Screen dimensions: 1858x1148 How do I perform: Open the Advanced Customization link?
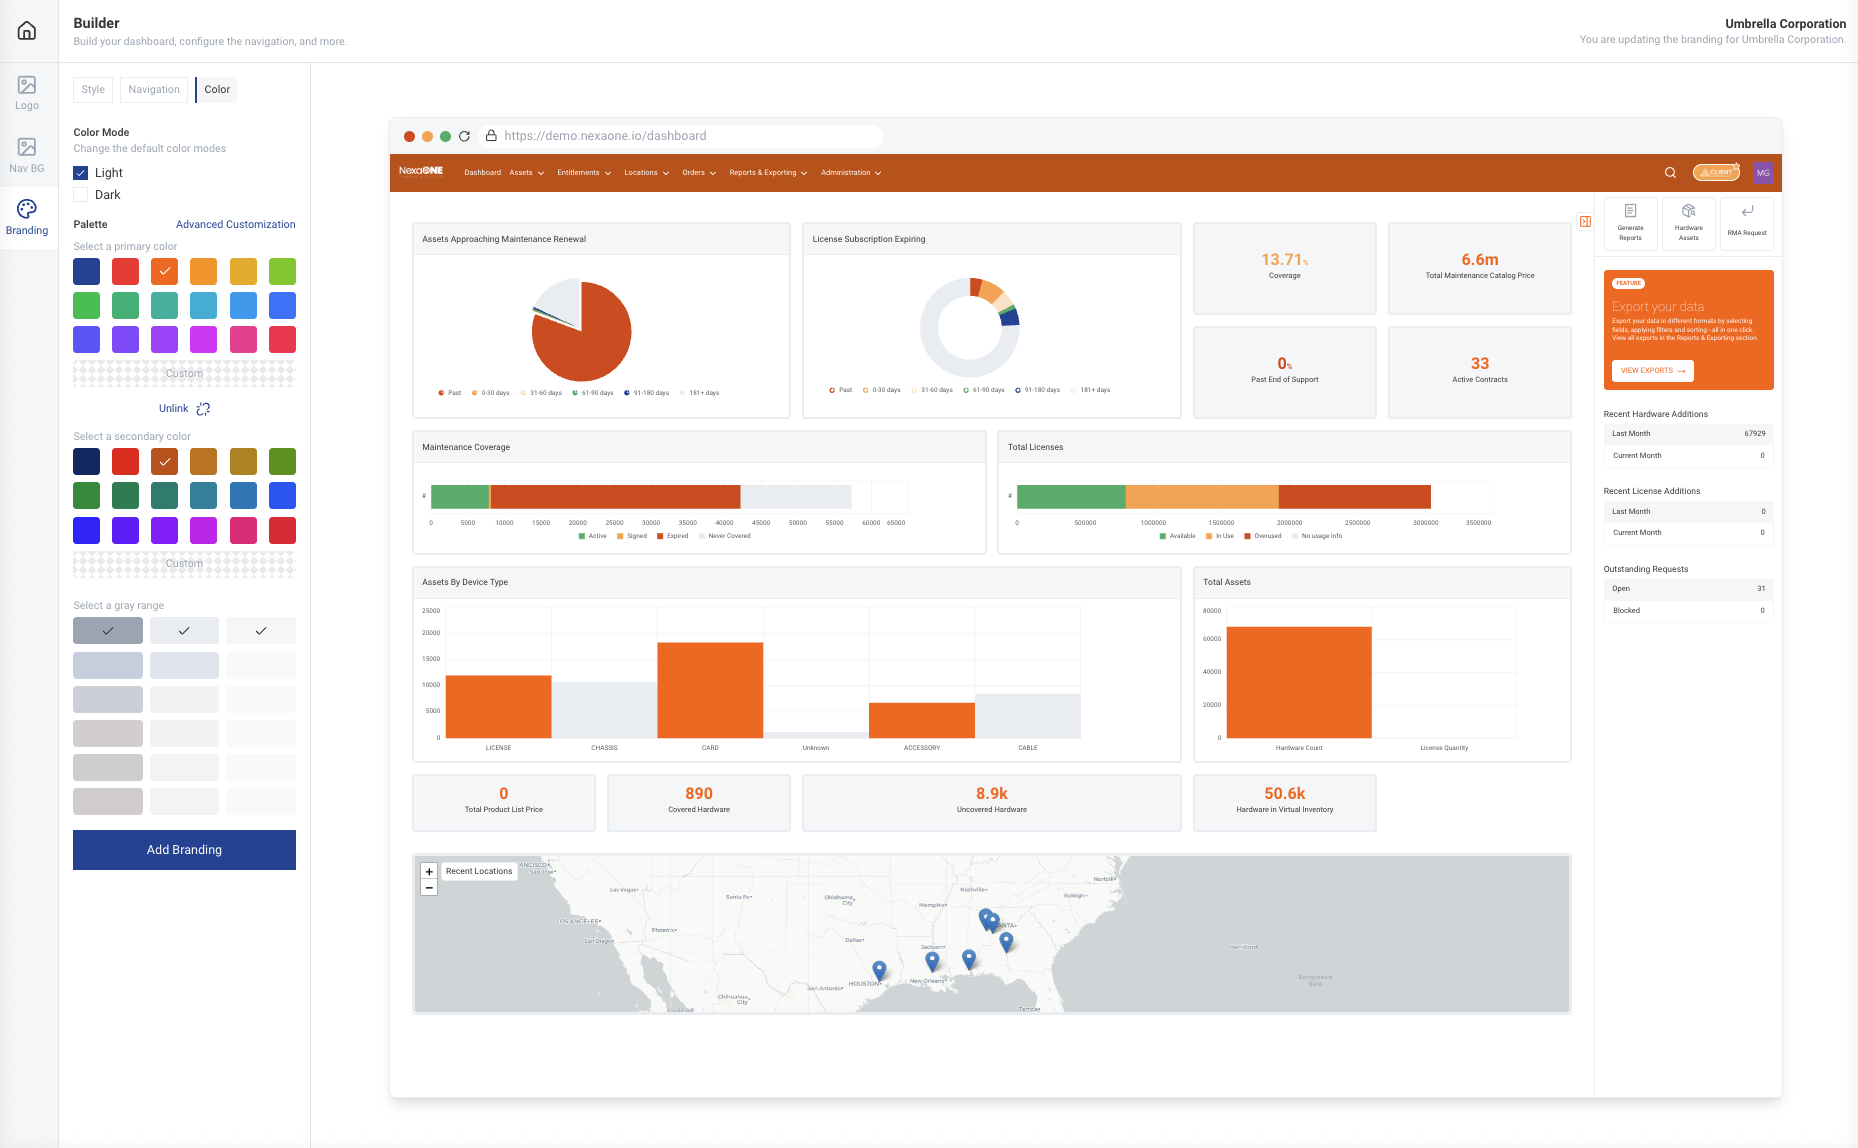235,225
